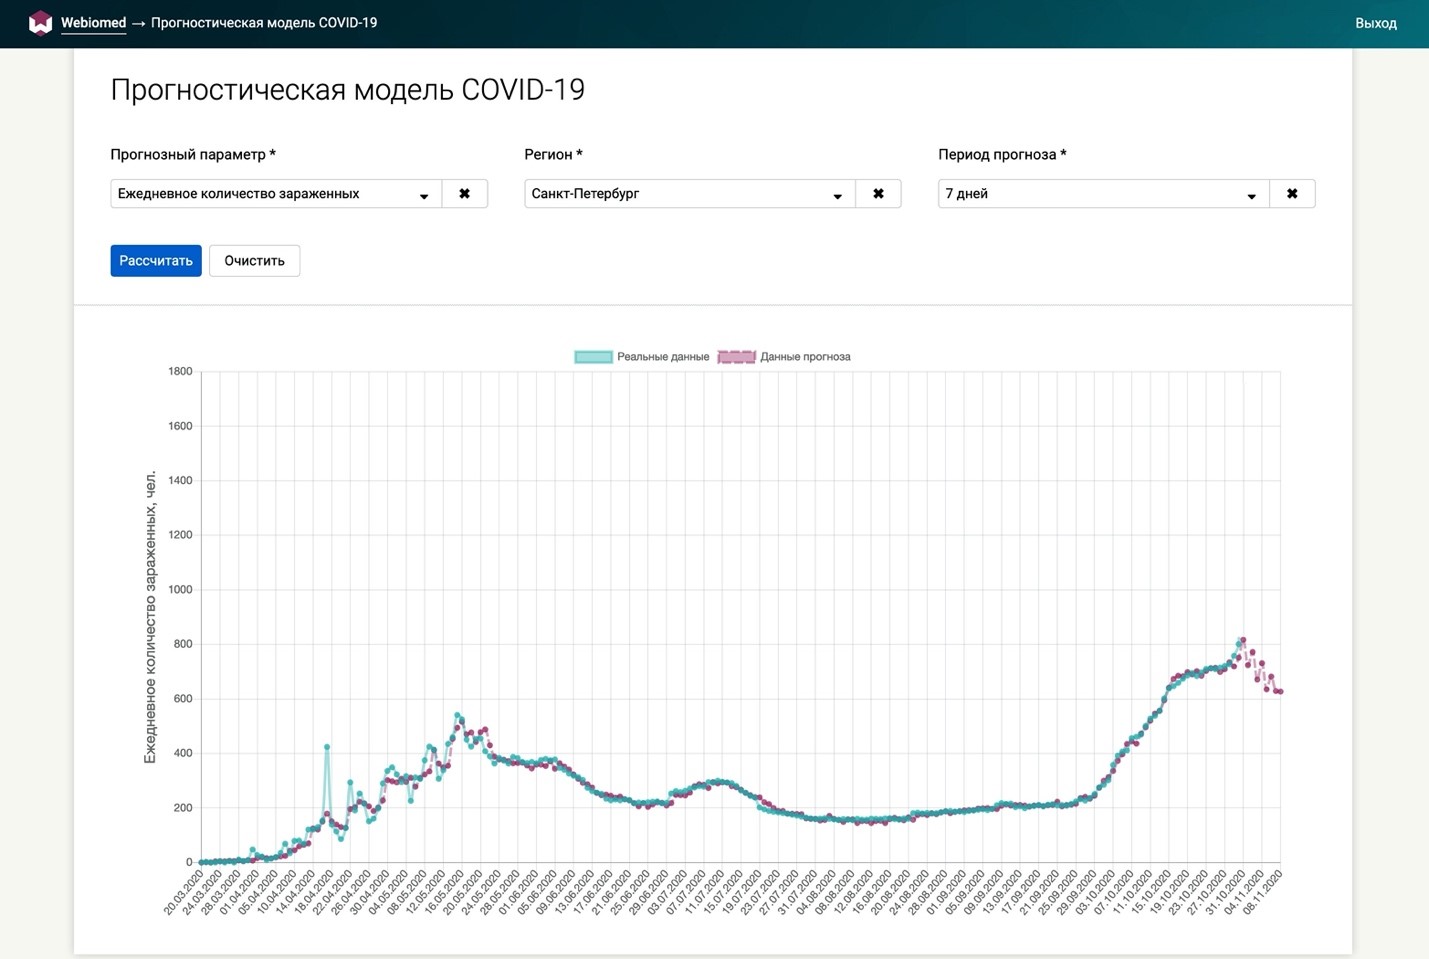Open the Период прогноза dropdown showing 7 дней
This screenshot has height=959, width=1429.
click(1104, 194)
